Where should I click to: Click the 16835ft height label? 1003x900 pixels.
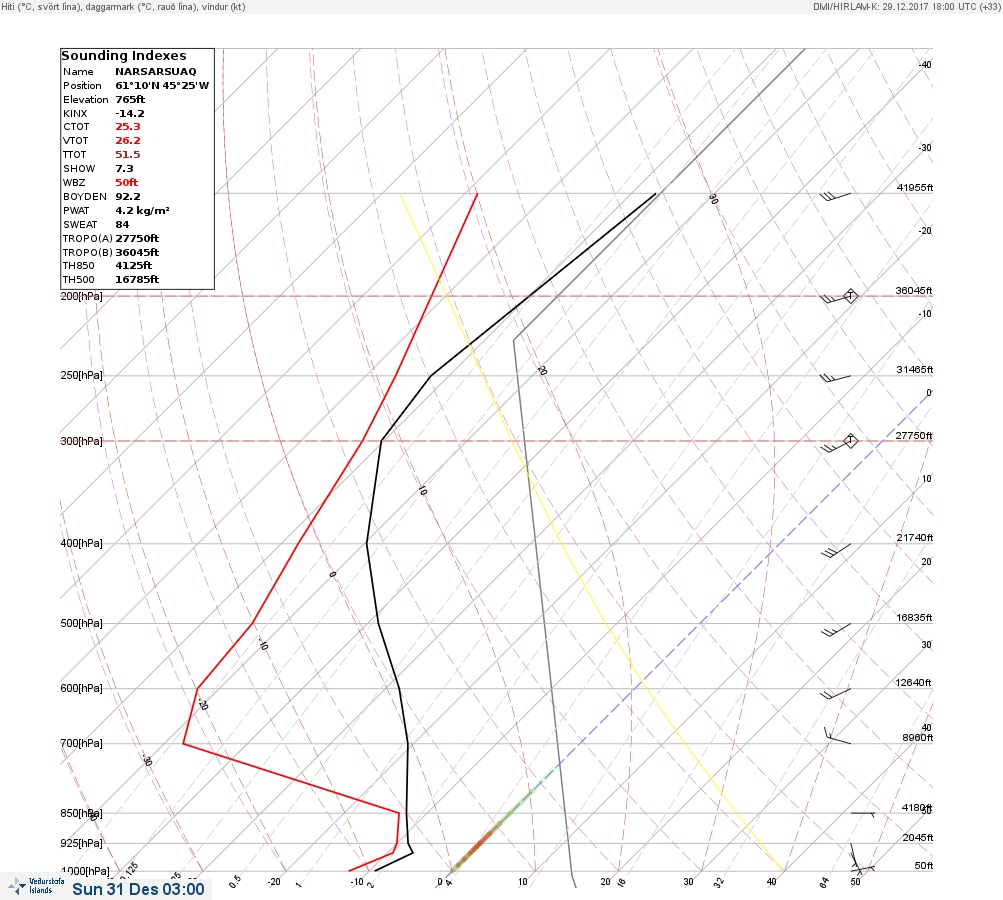click(x=915, y=617)
